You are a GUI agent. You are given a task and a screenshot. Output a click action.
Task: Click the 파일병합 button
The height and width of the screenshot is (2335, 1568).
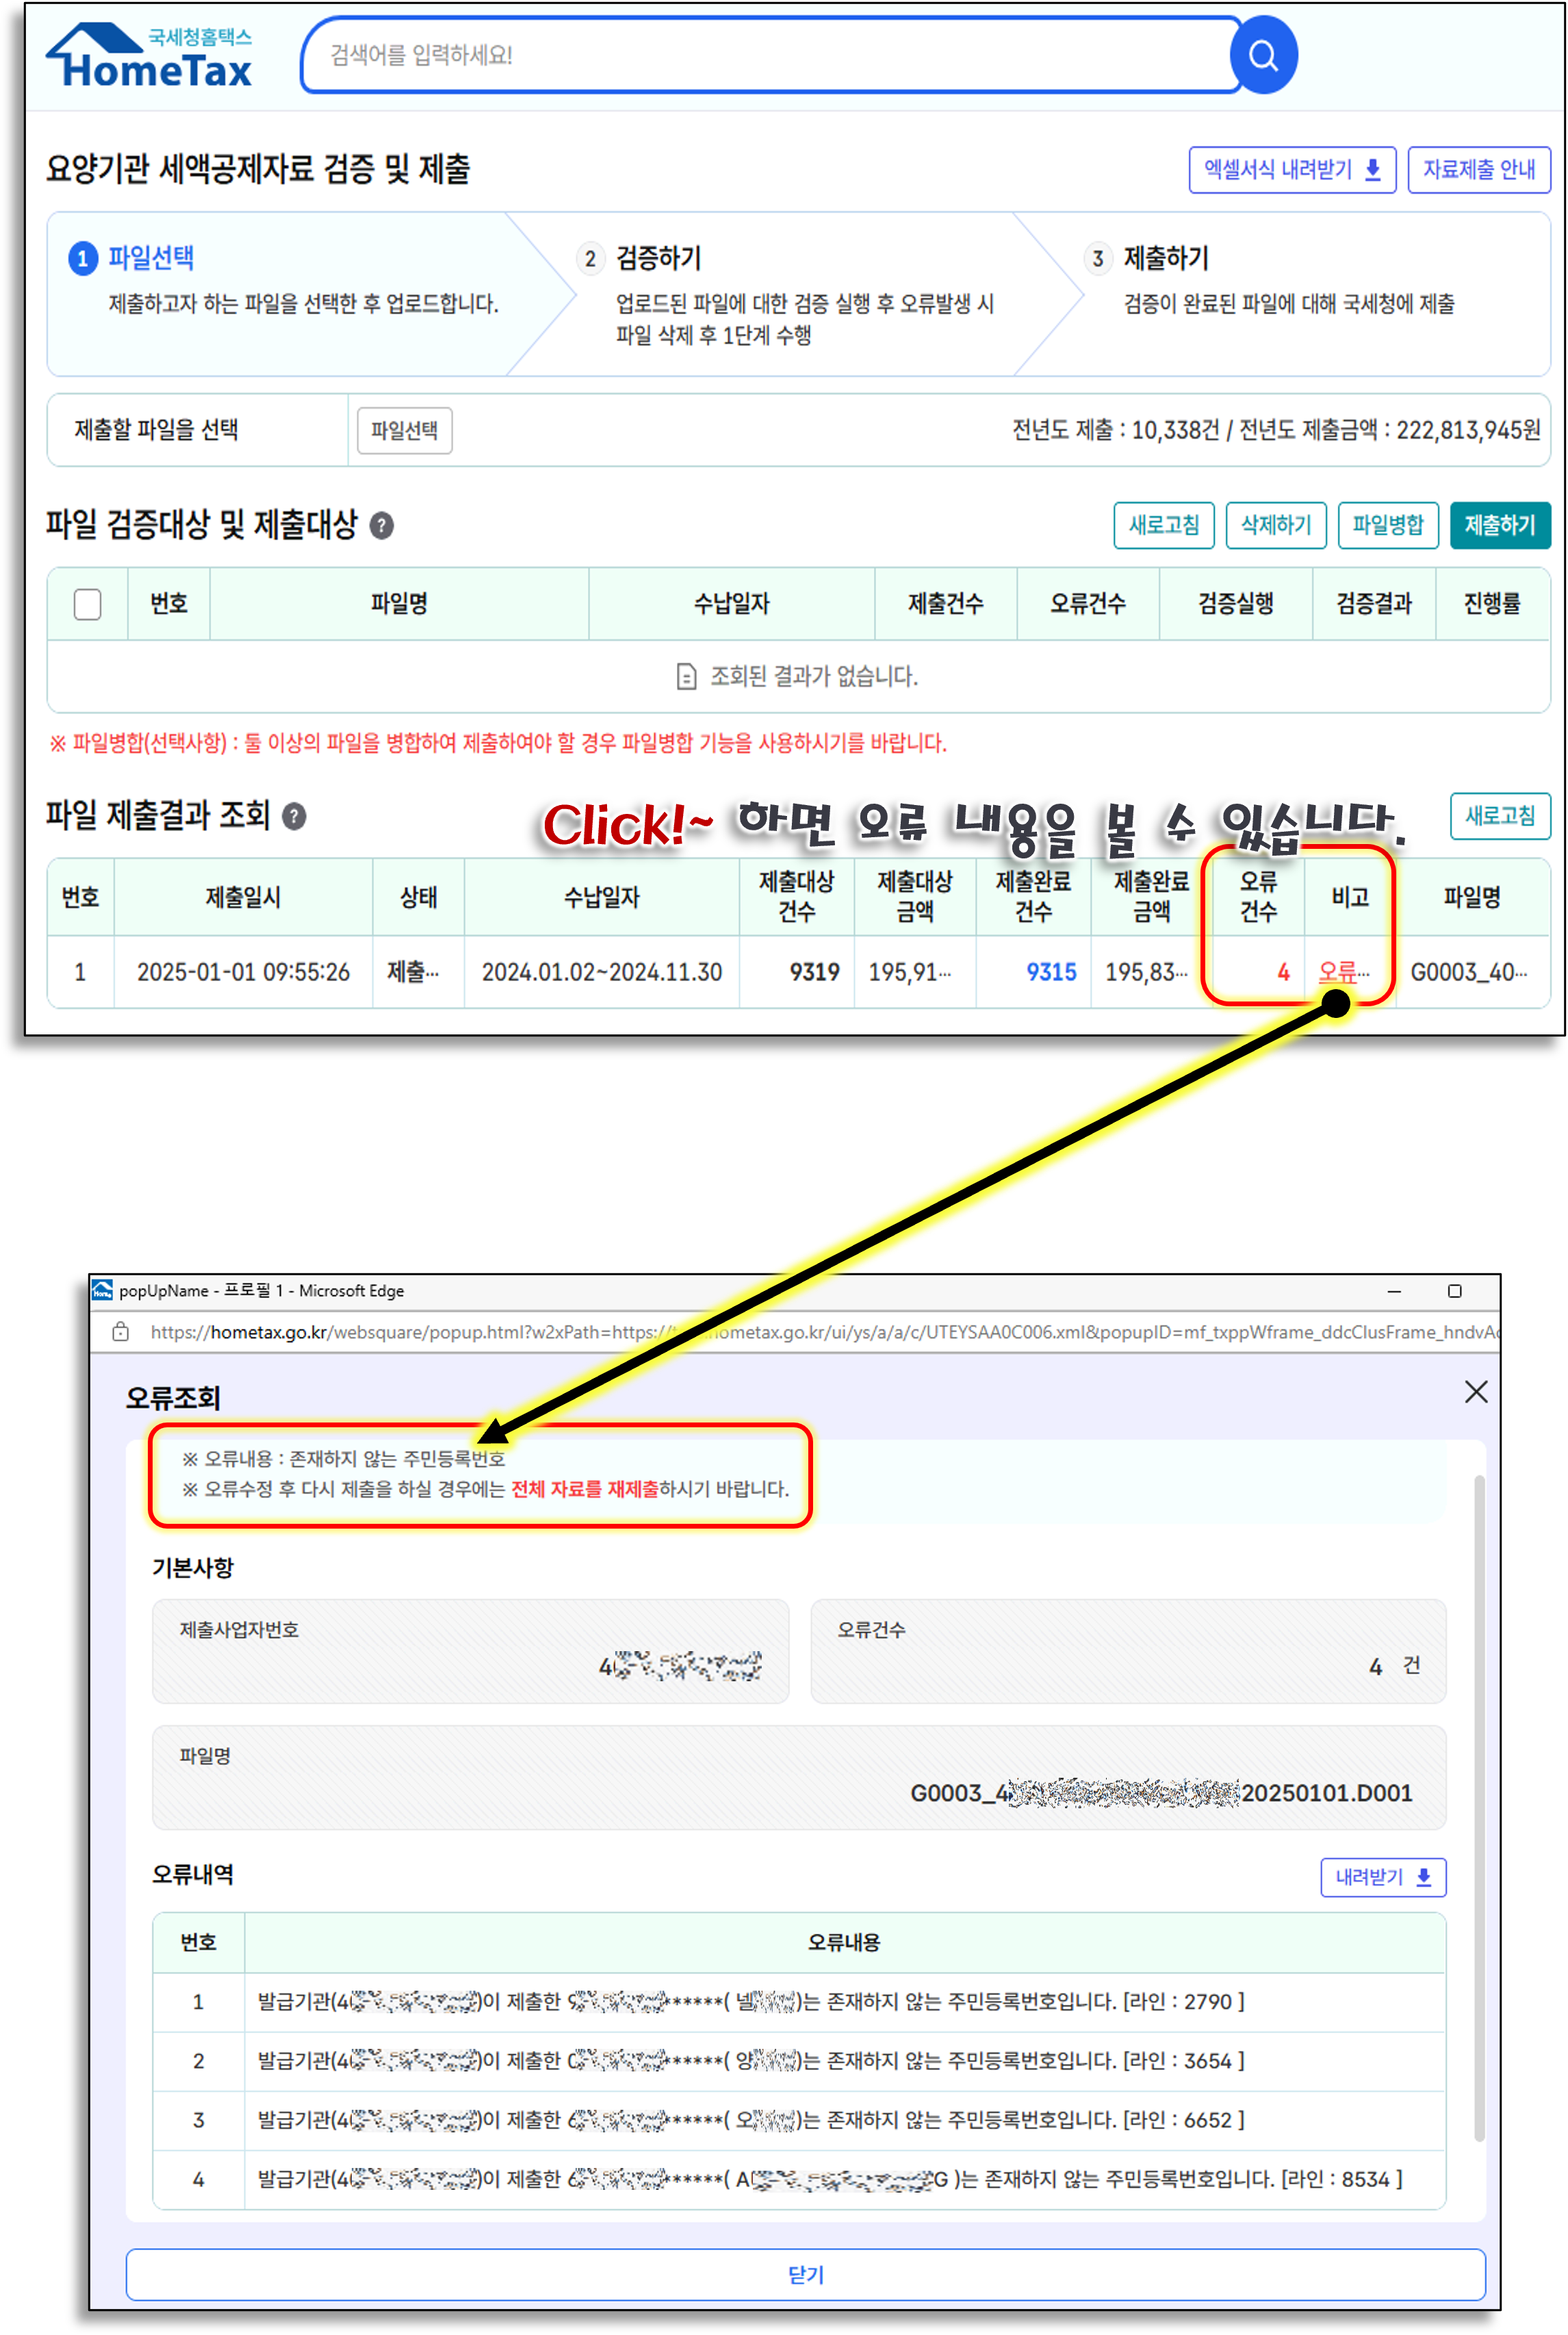[x=1387, y=525]
